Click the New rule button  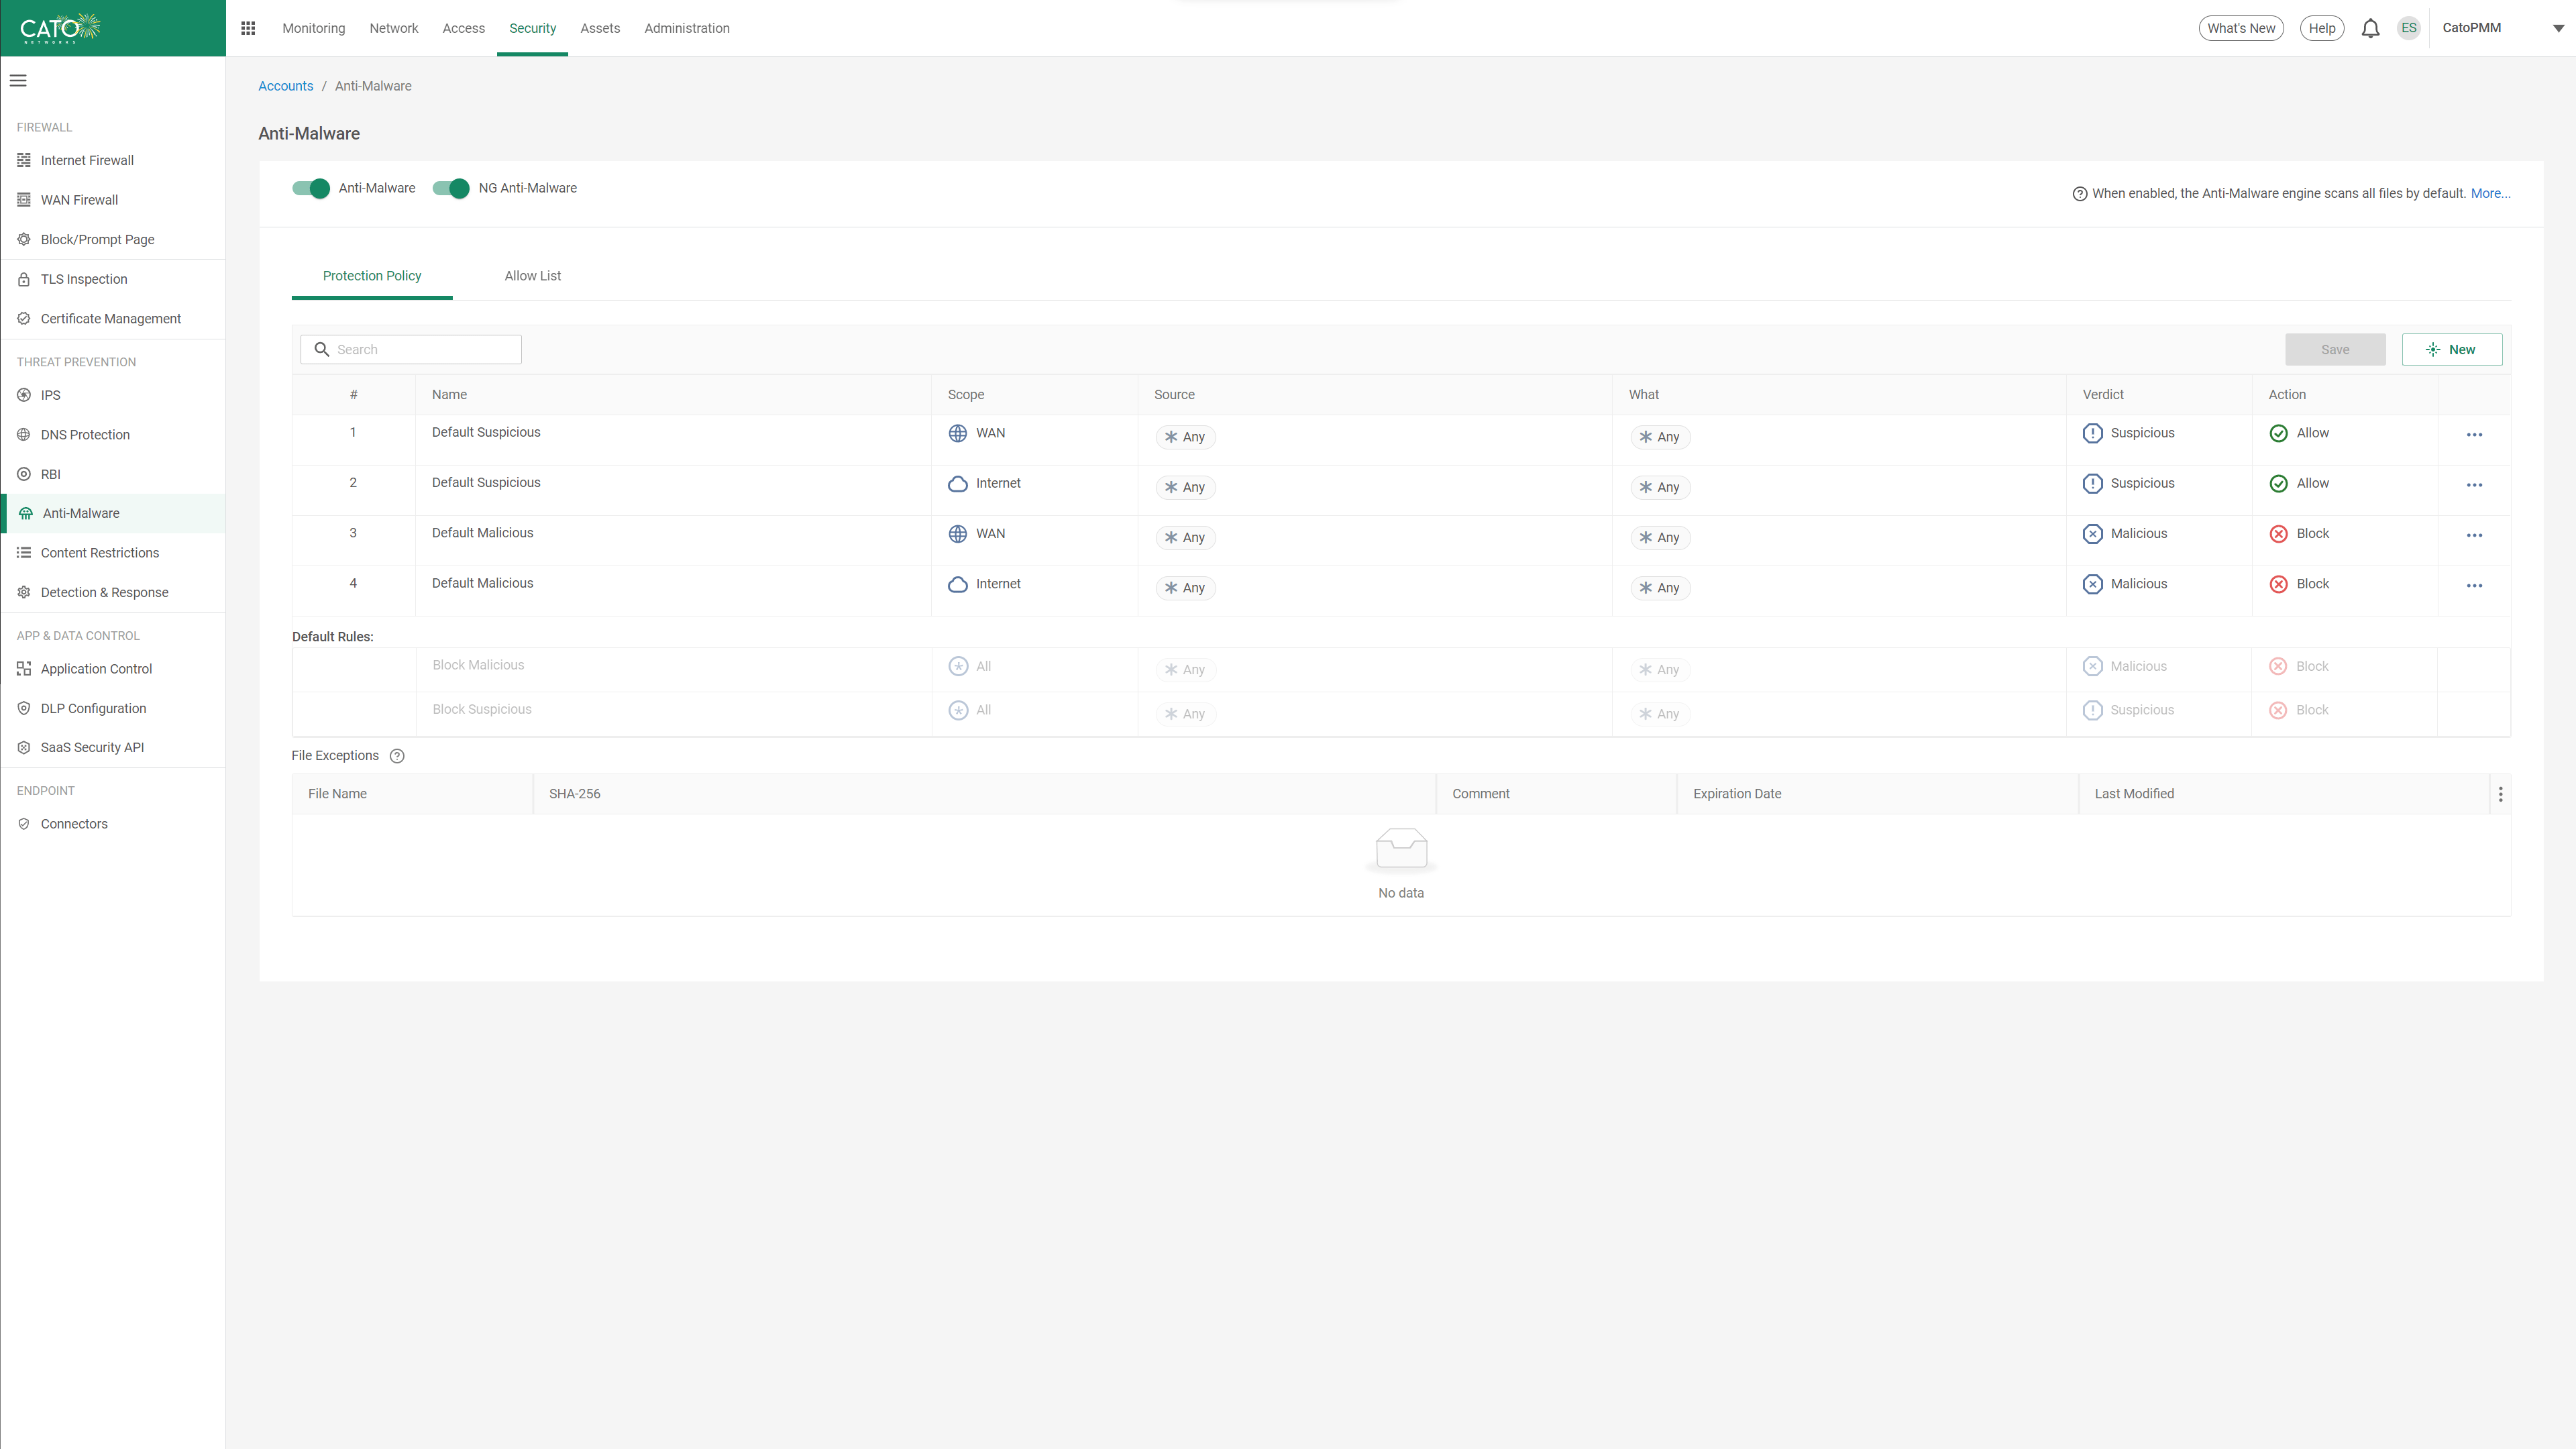click(x=2452, y=349)
